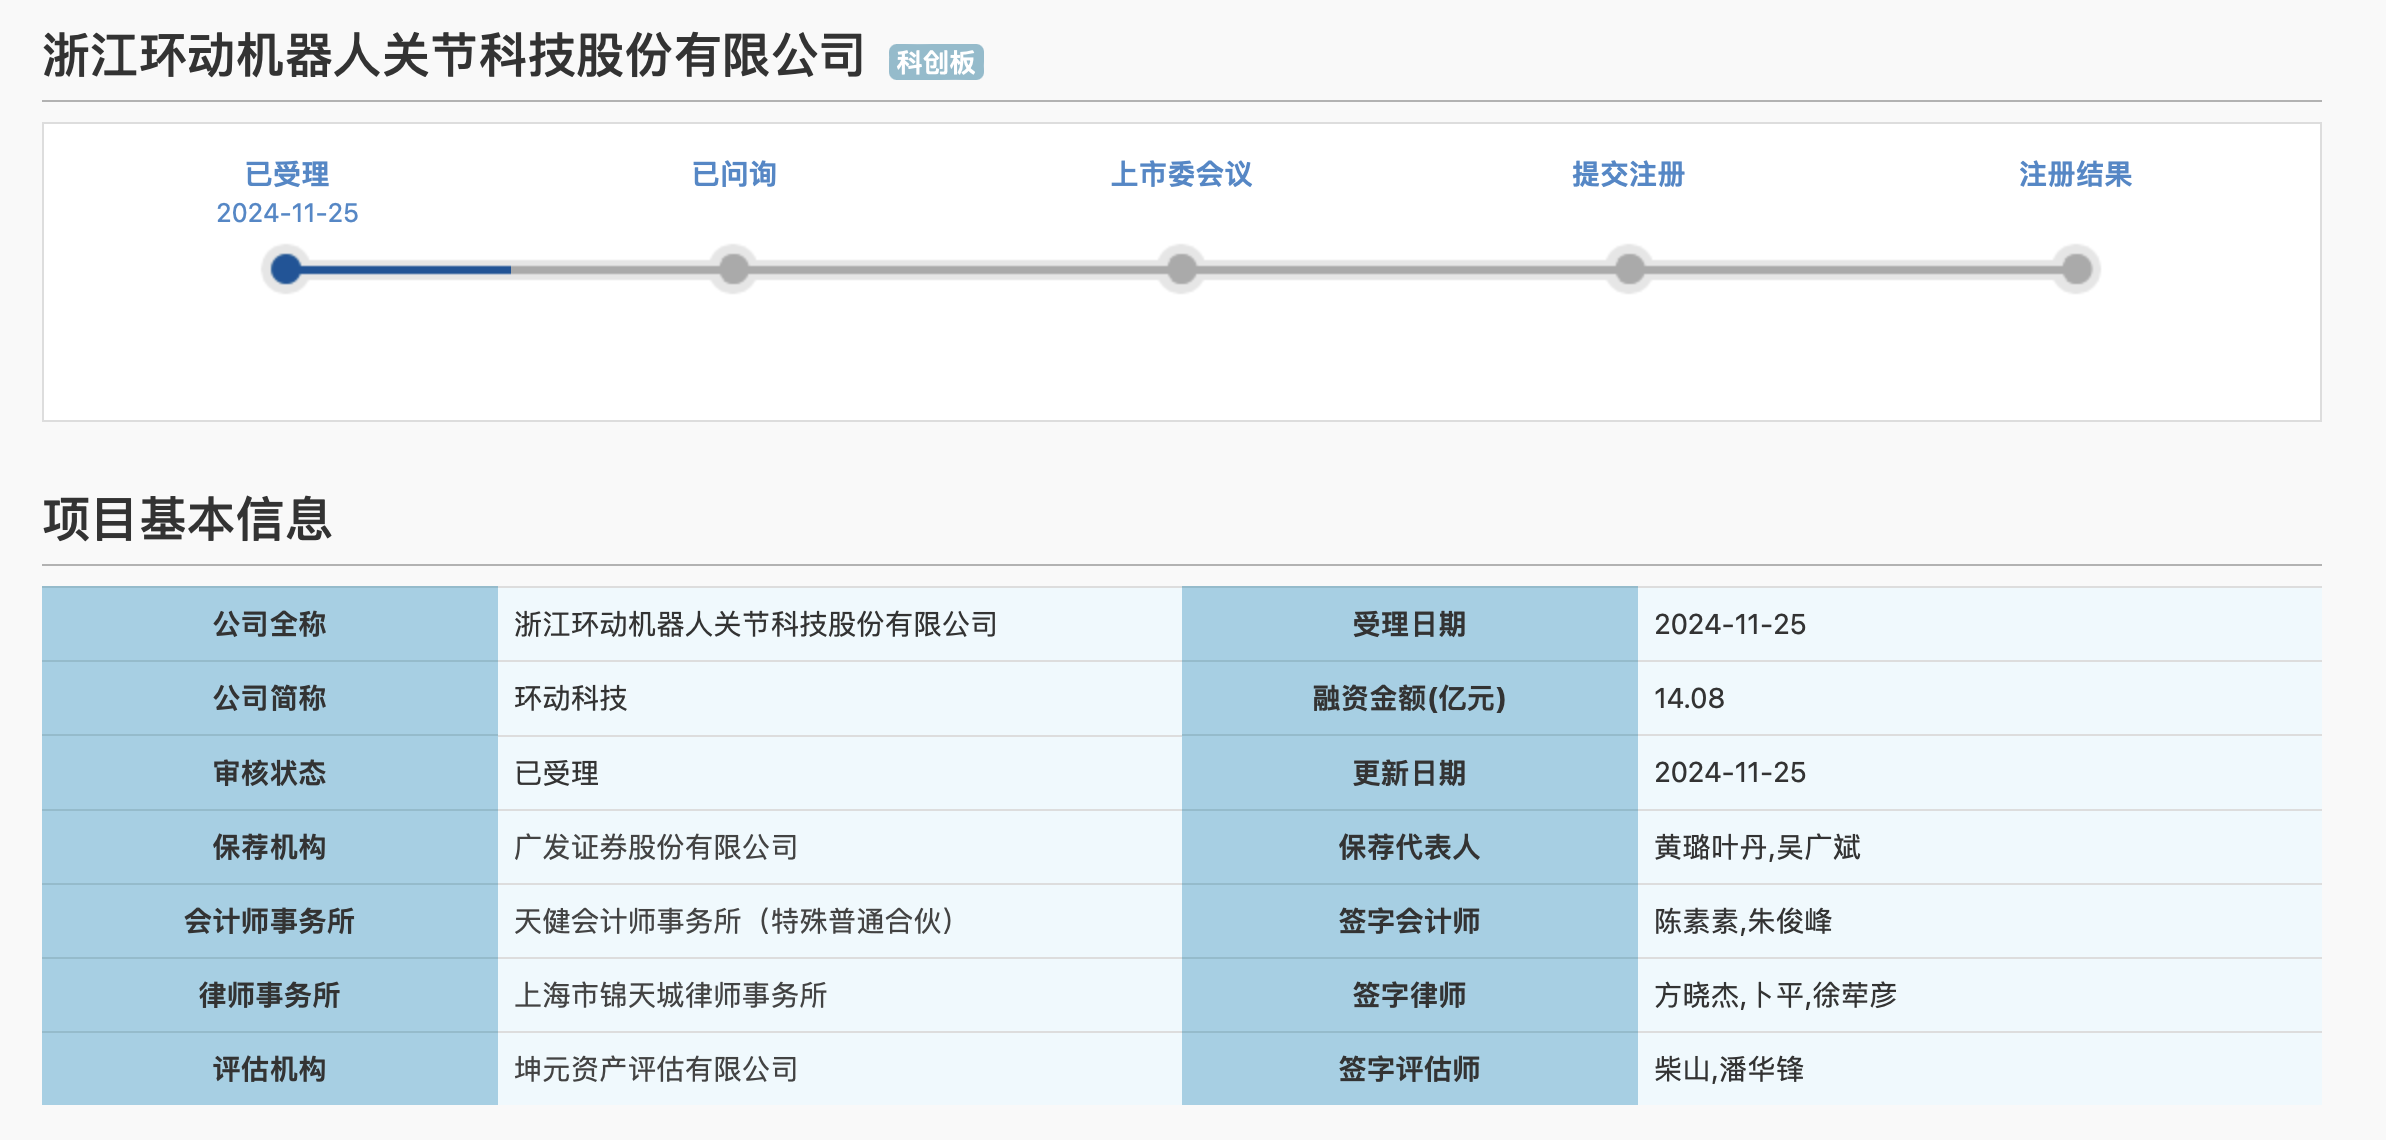Click accounting firm 天健会计师事务所 cell
This screenshot has width=2386, height=1140.
(x=734, y=921)
